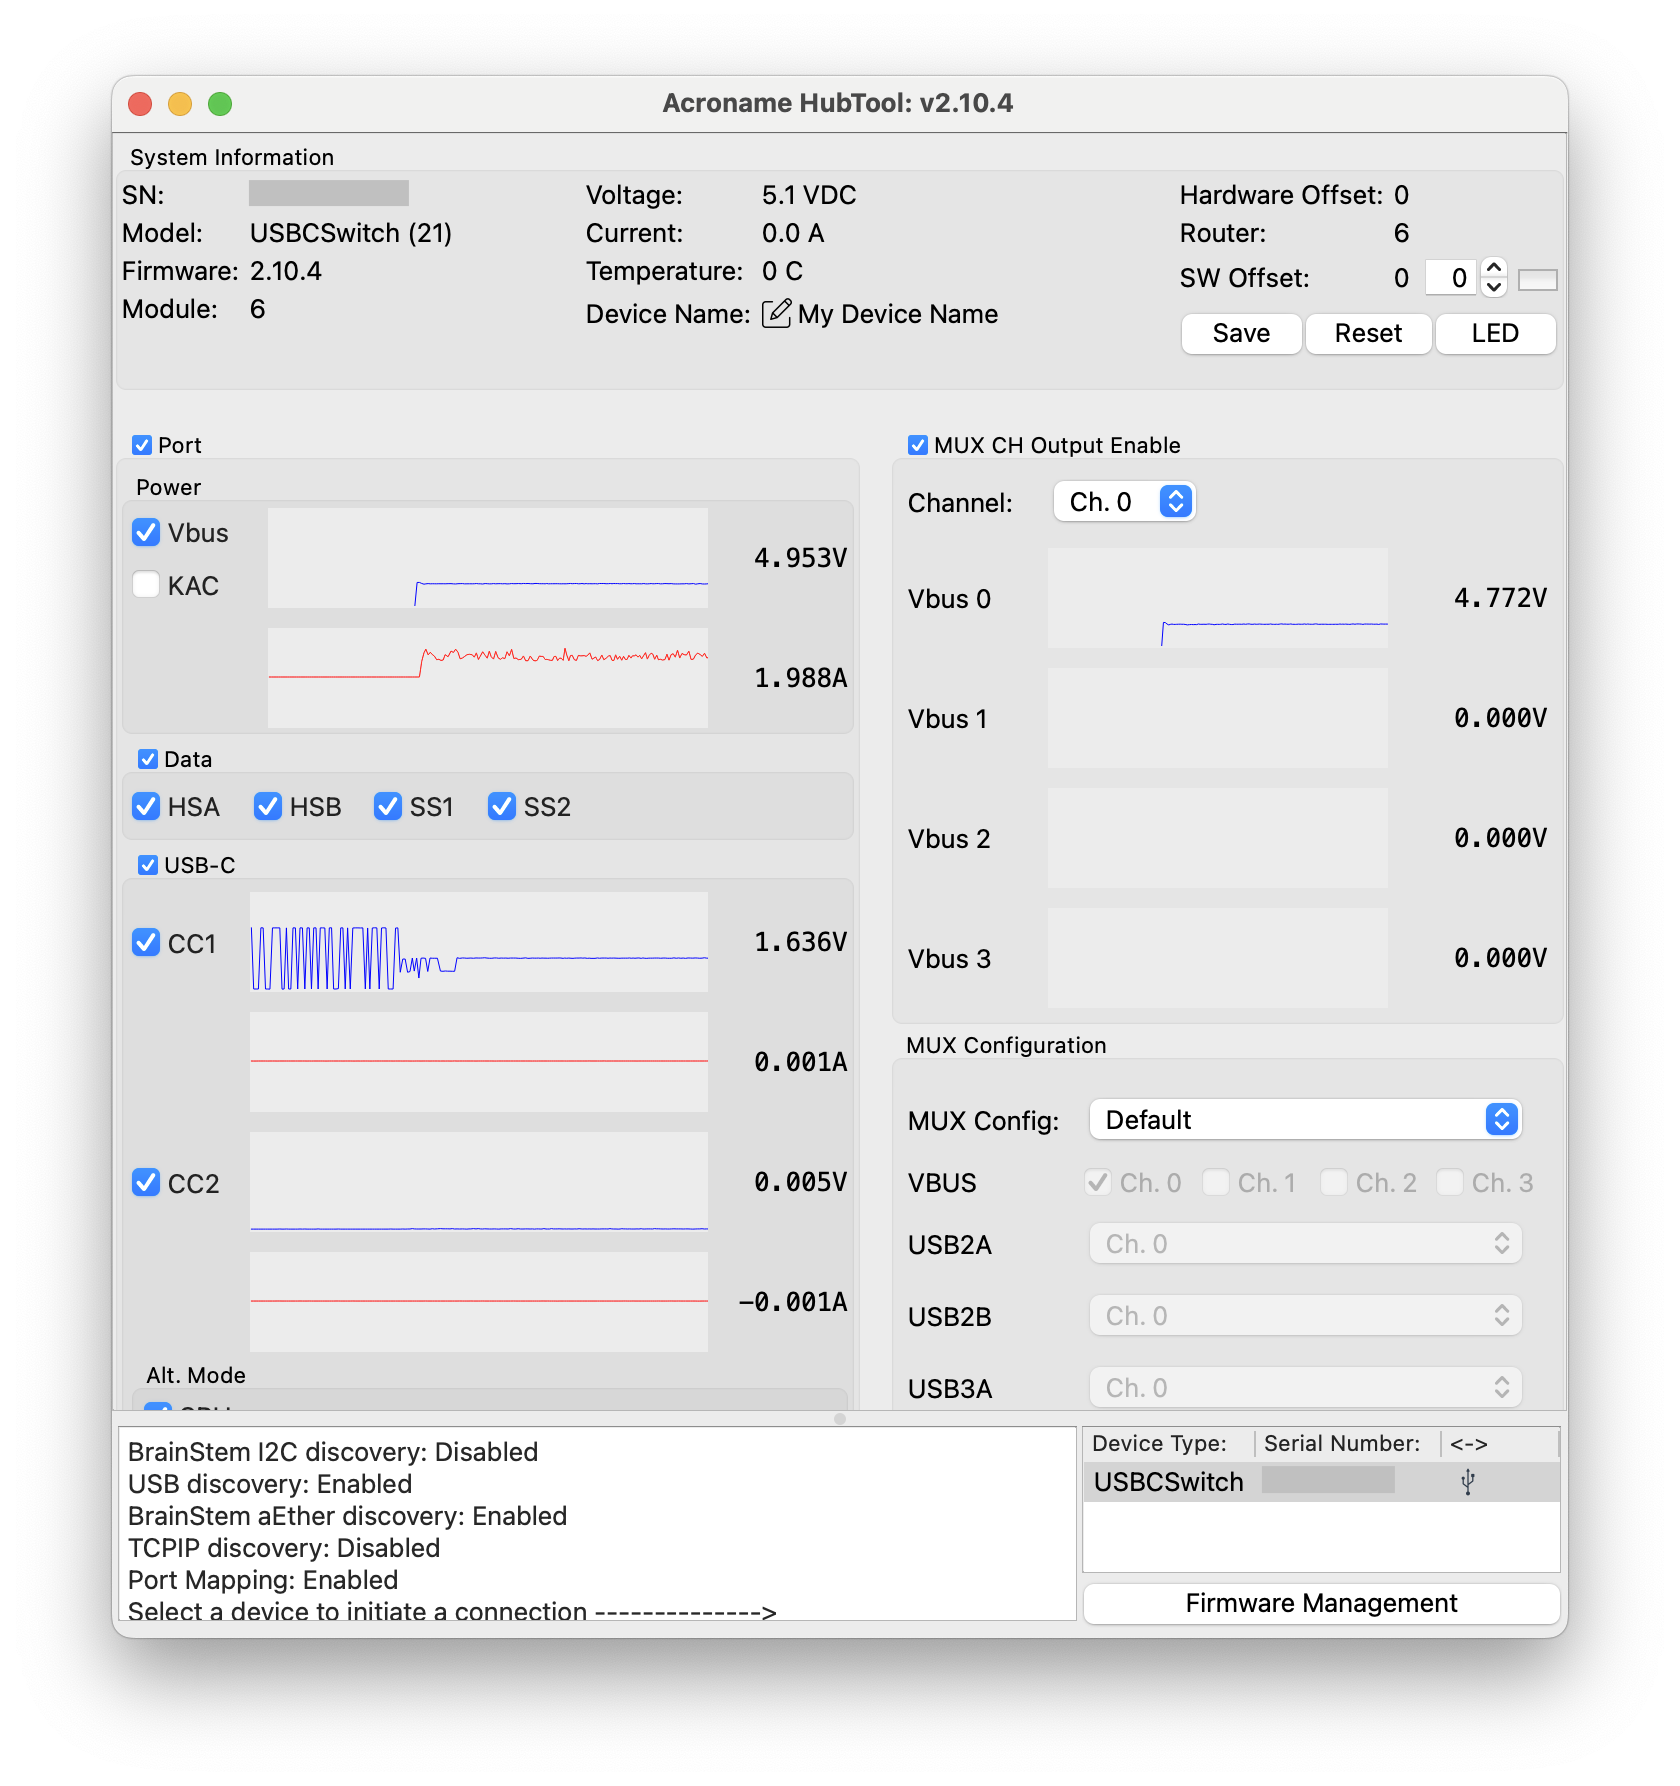
Task: Click the VBUS Ch. 1 checkbox
Action: [1216, 1182]
